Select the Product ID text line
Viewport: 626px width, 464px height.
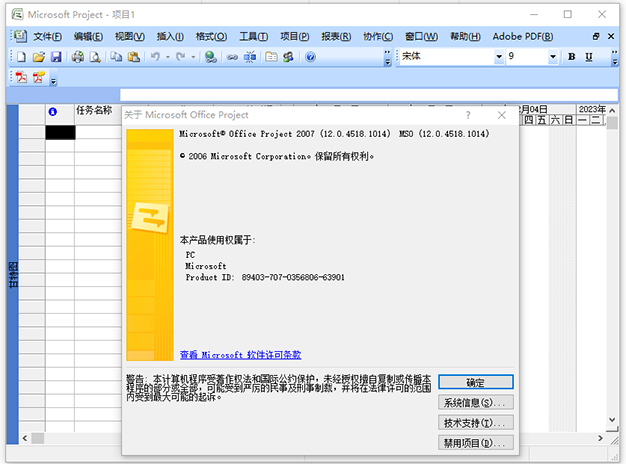pyautogui.click(x=265, y=278)
